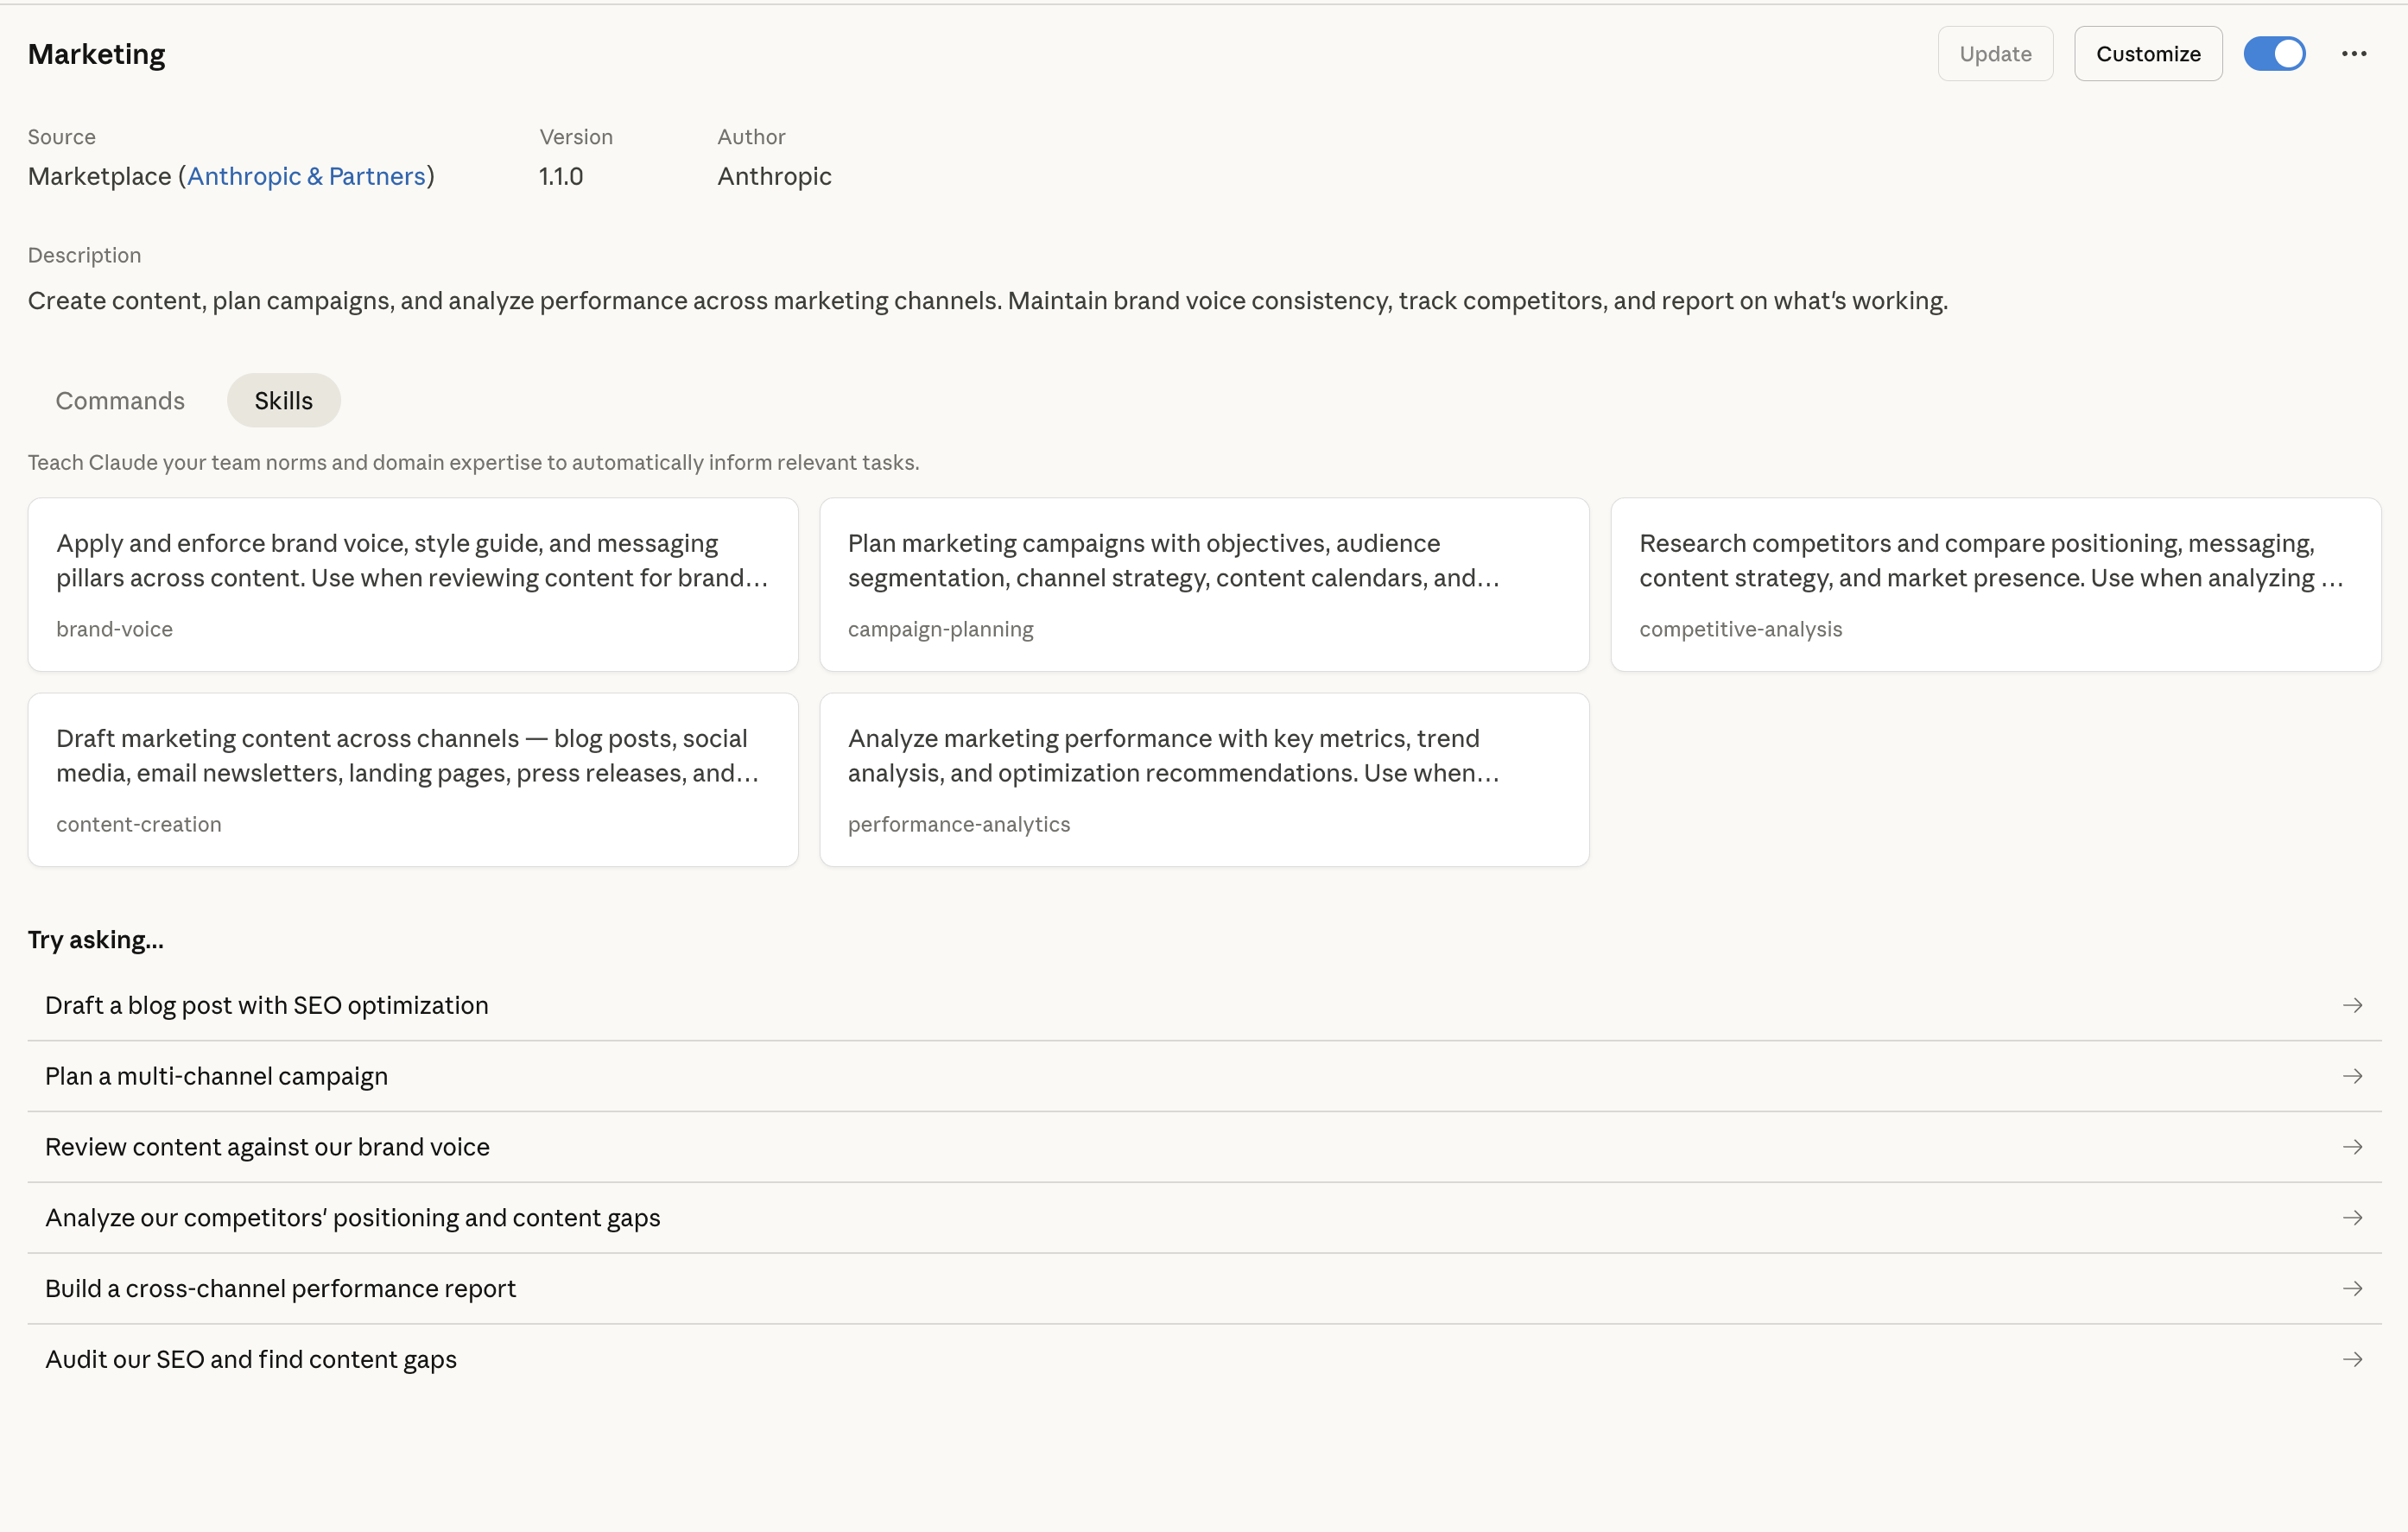Open the performance-analytics skill card
The width and height of the screenshot is (2408, 1532).
point(1204,780)
